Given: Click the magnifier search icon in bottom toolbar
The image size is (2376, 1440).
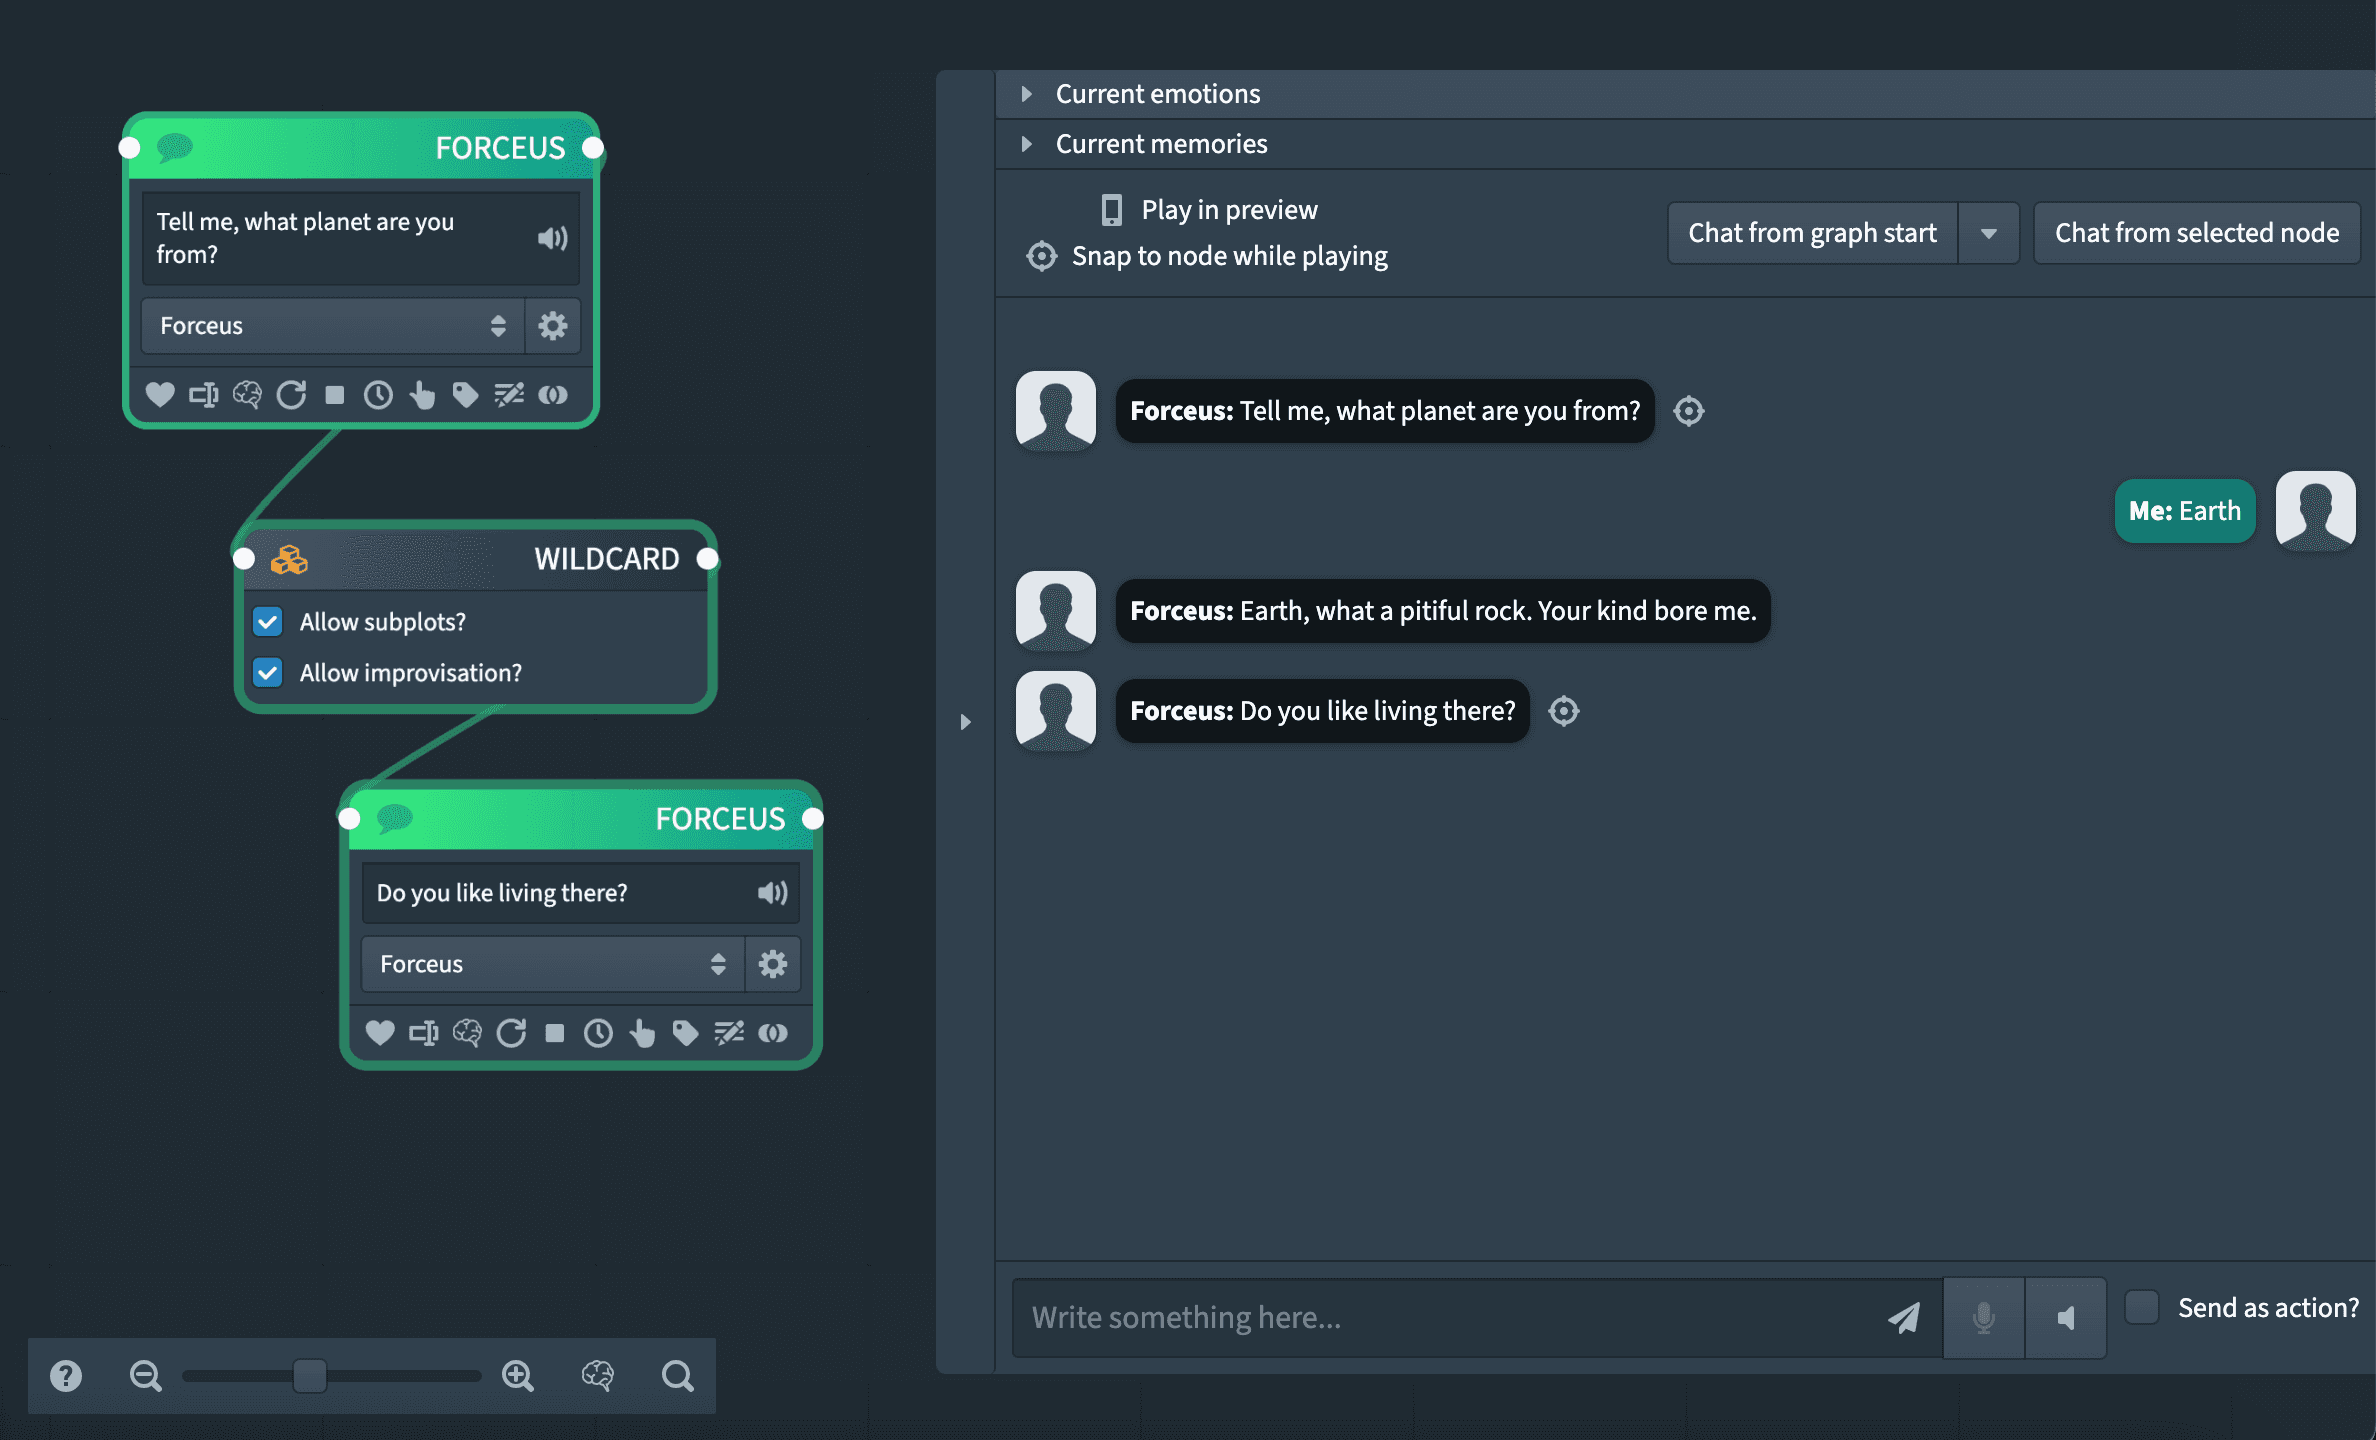Looking at the screenshot, I should pyautogui.click(x=677, y=1376).
